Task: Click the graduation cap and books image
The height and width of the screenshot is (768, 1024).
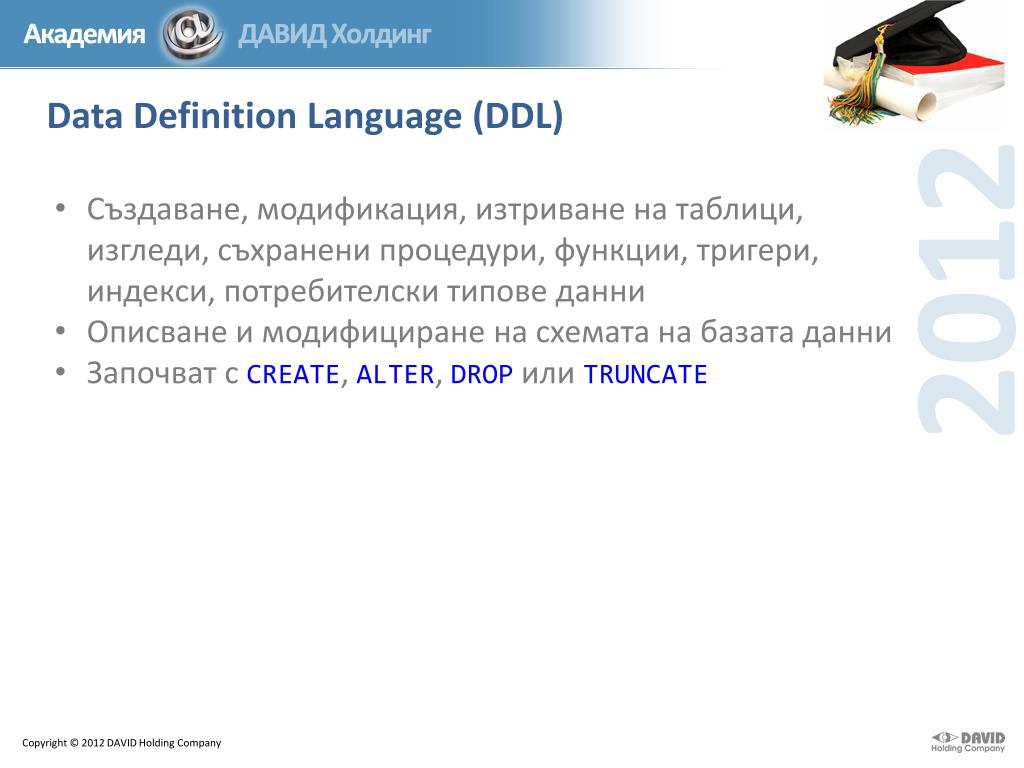Action: [x=916, y=63]
